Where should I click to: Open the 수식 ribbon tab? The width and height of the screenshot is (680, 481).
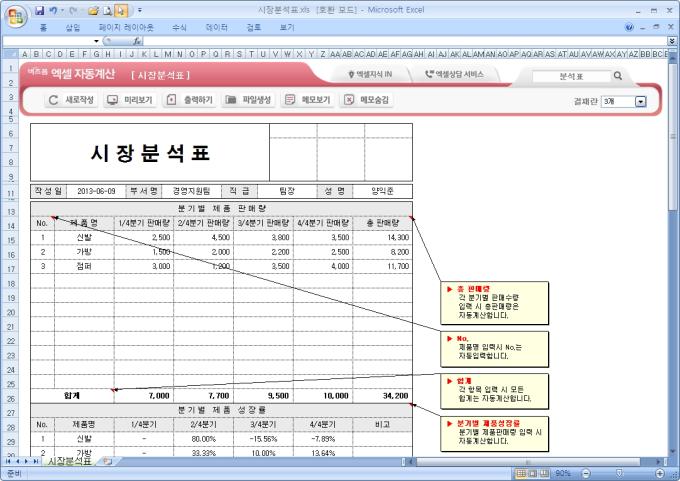(179, 27)
